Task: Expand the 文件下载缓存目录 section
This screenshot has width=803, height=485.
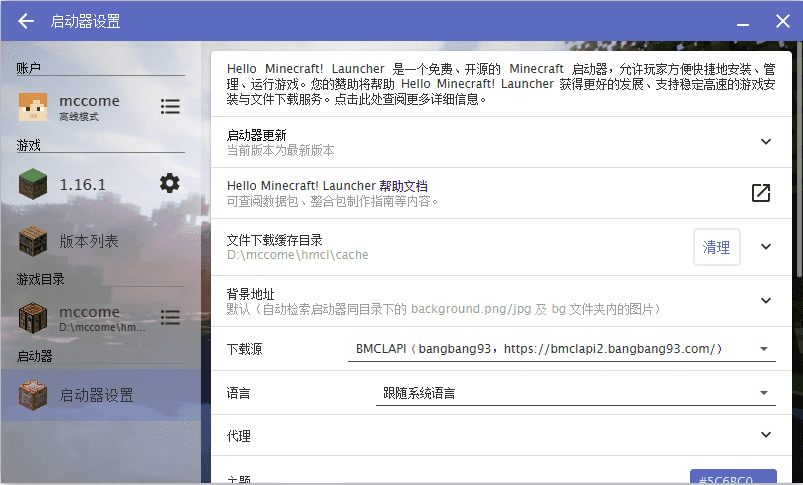Action: pos(766,247)
